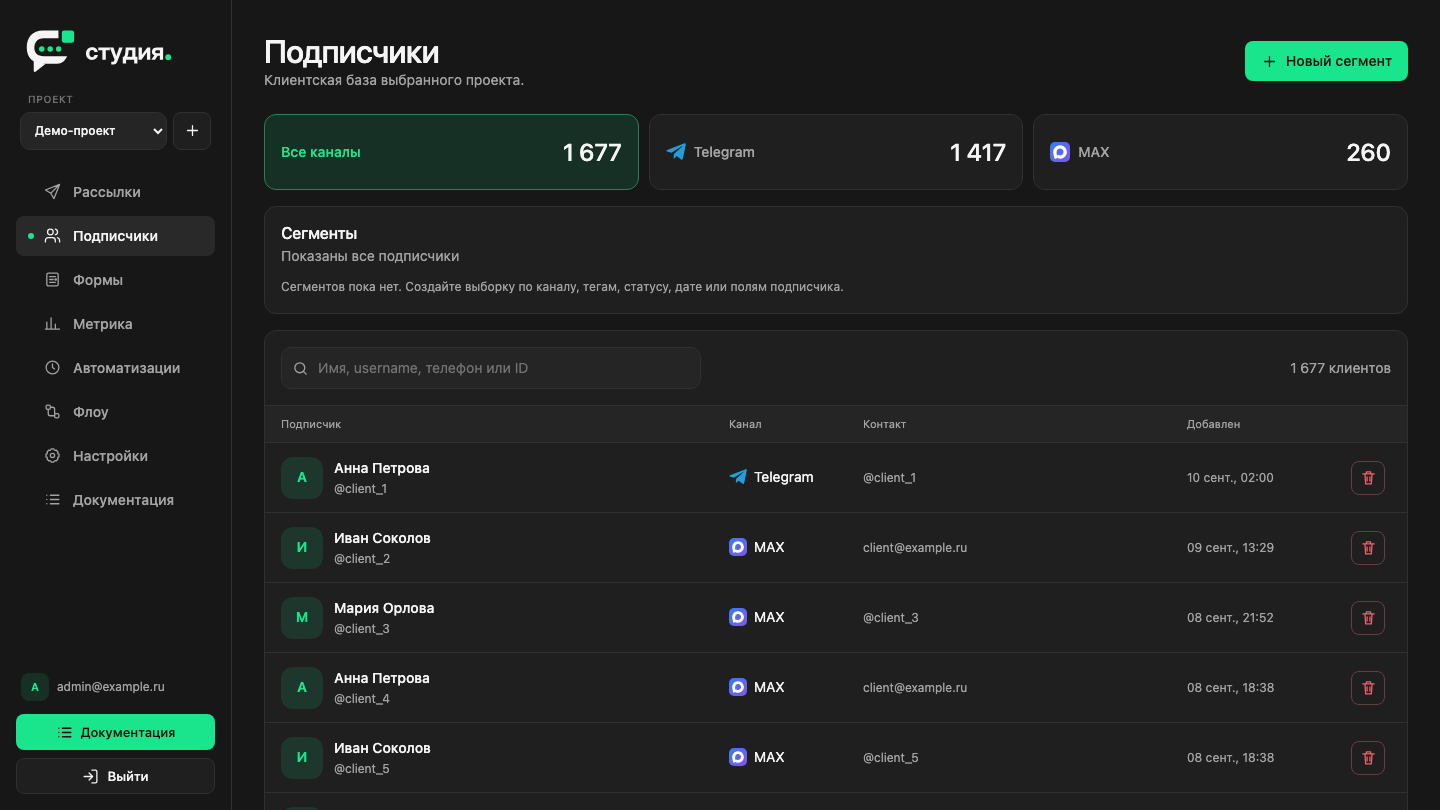Click the Сегменты panel heading

click(x=319, y=233)
